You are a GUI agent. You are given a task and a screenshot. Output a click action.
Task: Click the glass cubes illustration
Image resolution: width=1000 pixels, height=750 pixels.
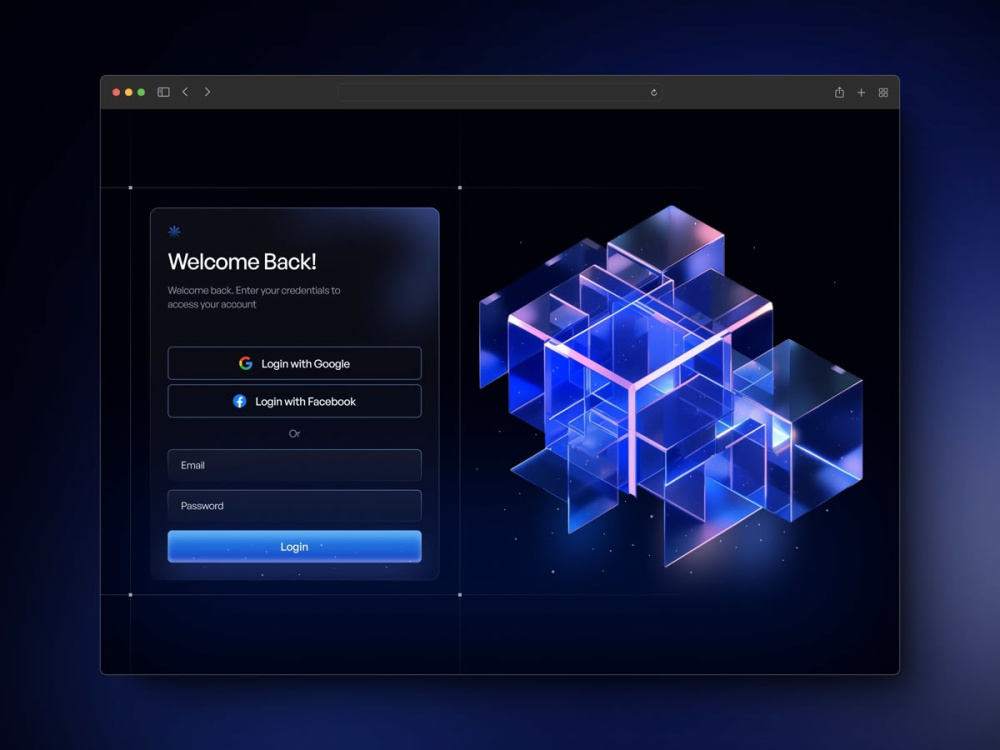click(x=670, y=386)
